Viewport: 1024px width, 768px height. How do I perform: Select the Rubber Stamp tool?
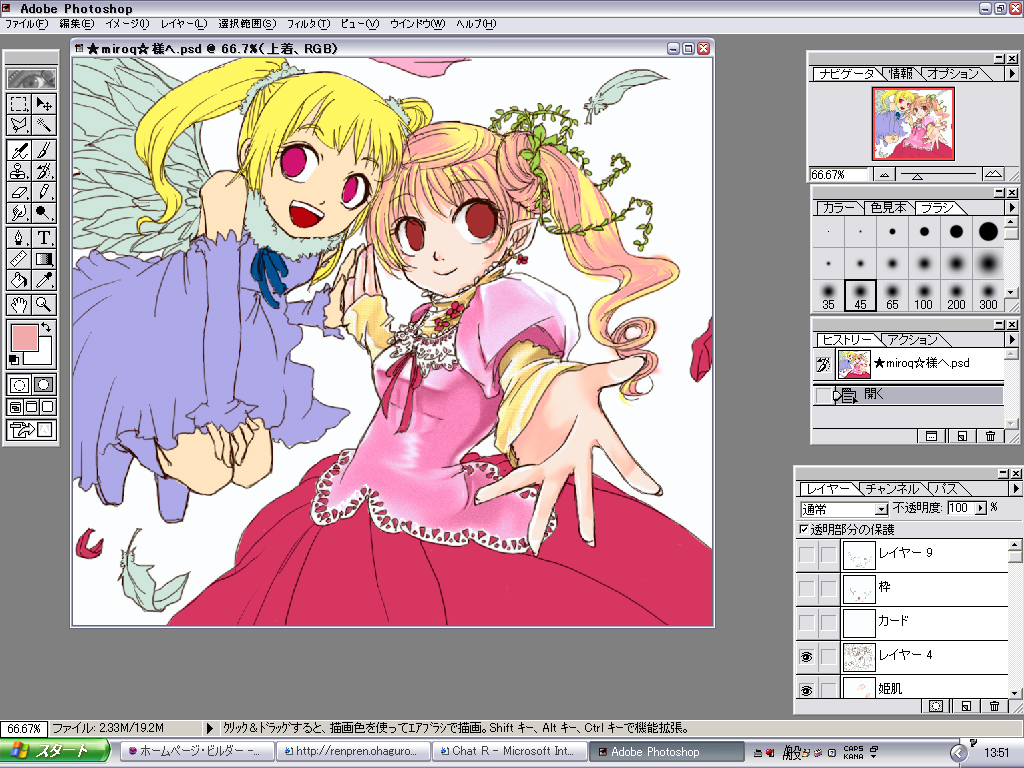[19, 171]
